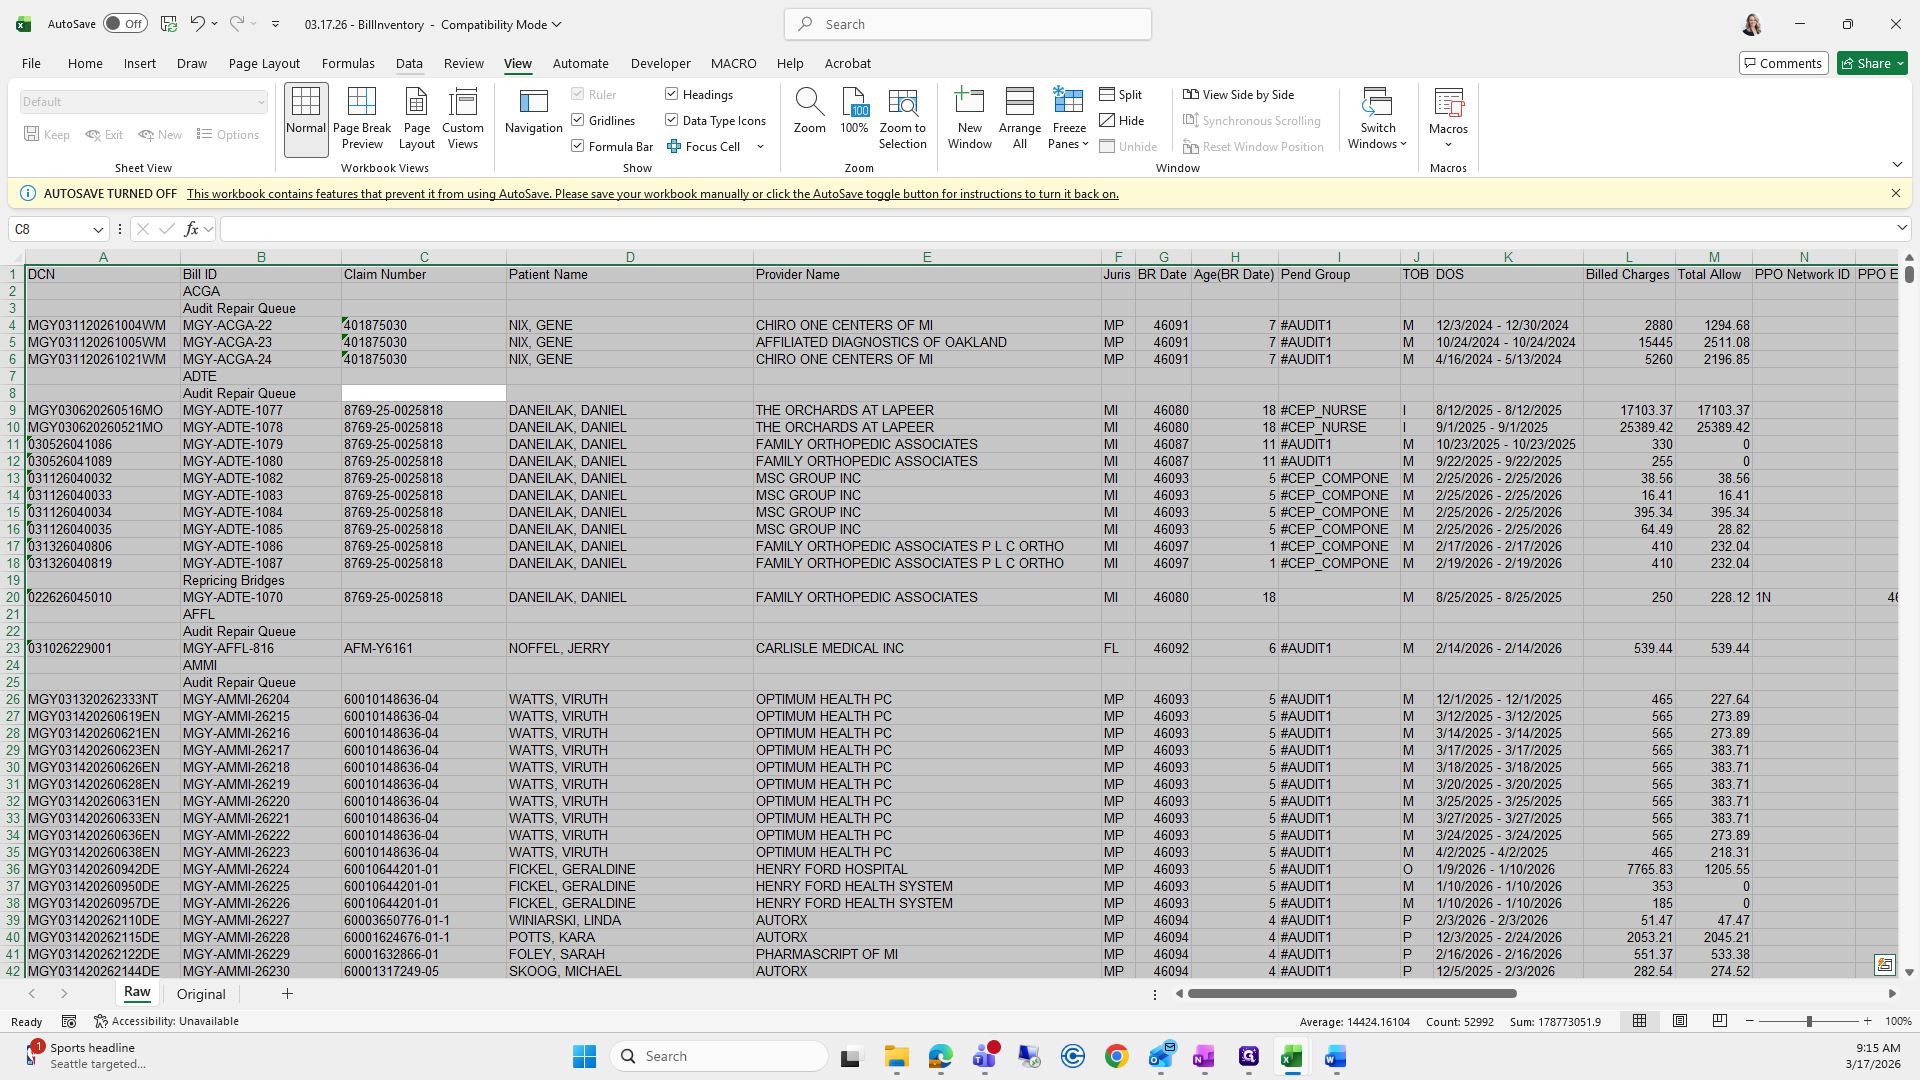Open Chrome from the Windows taskbar
This screenshot has width=1920, height=1080.
1116,1056
